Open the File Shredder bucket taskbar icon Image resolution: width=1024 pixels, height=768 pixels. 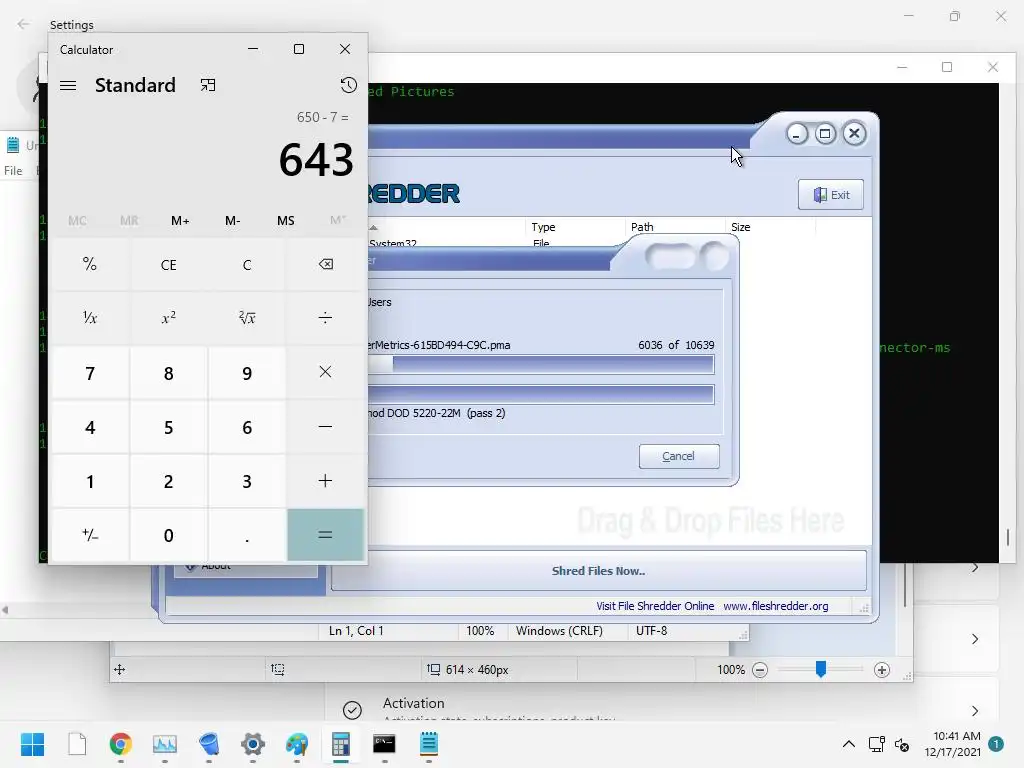tap(209, 744)
